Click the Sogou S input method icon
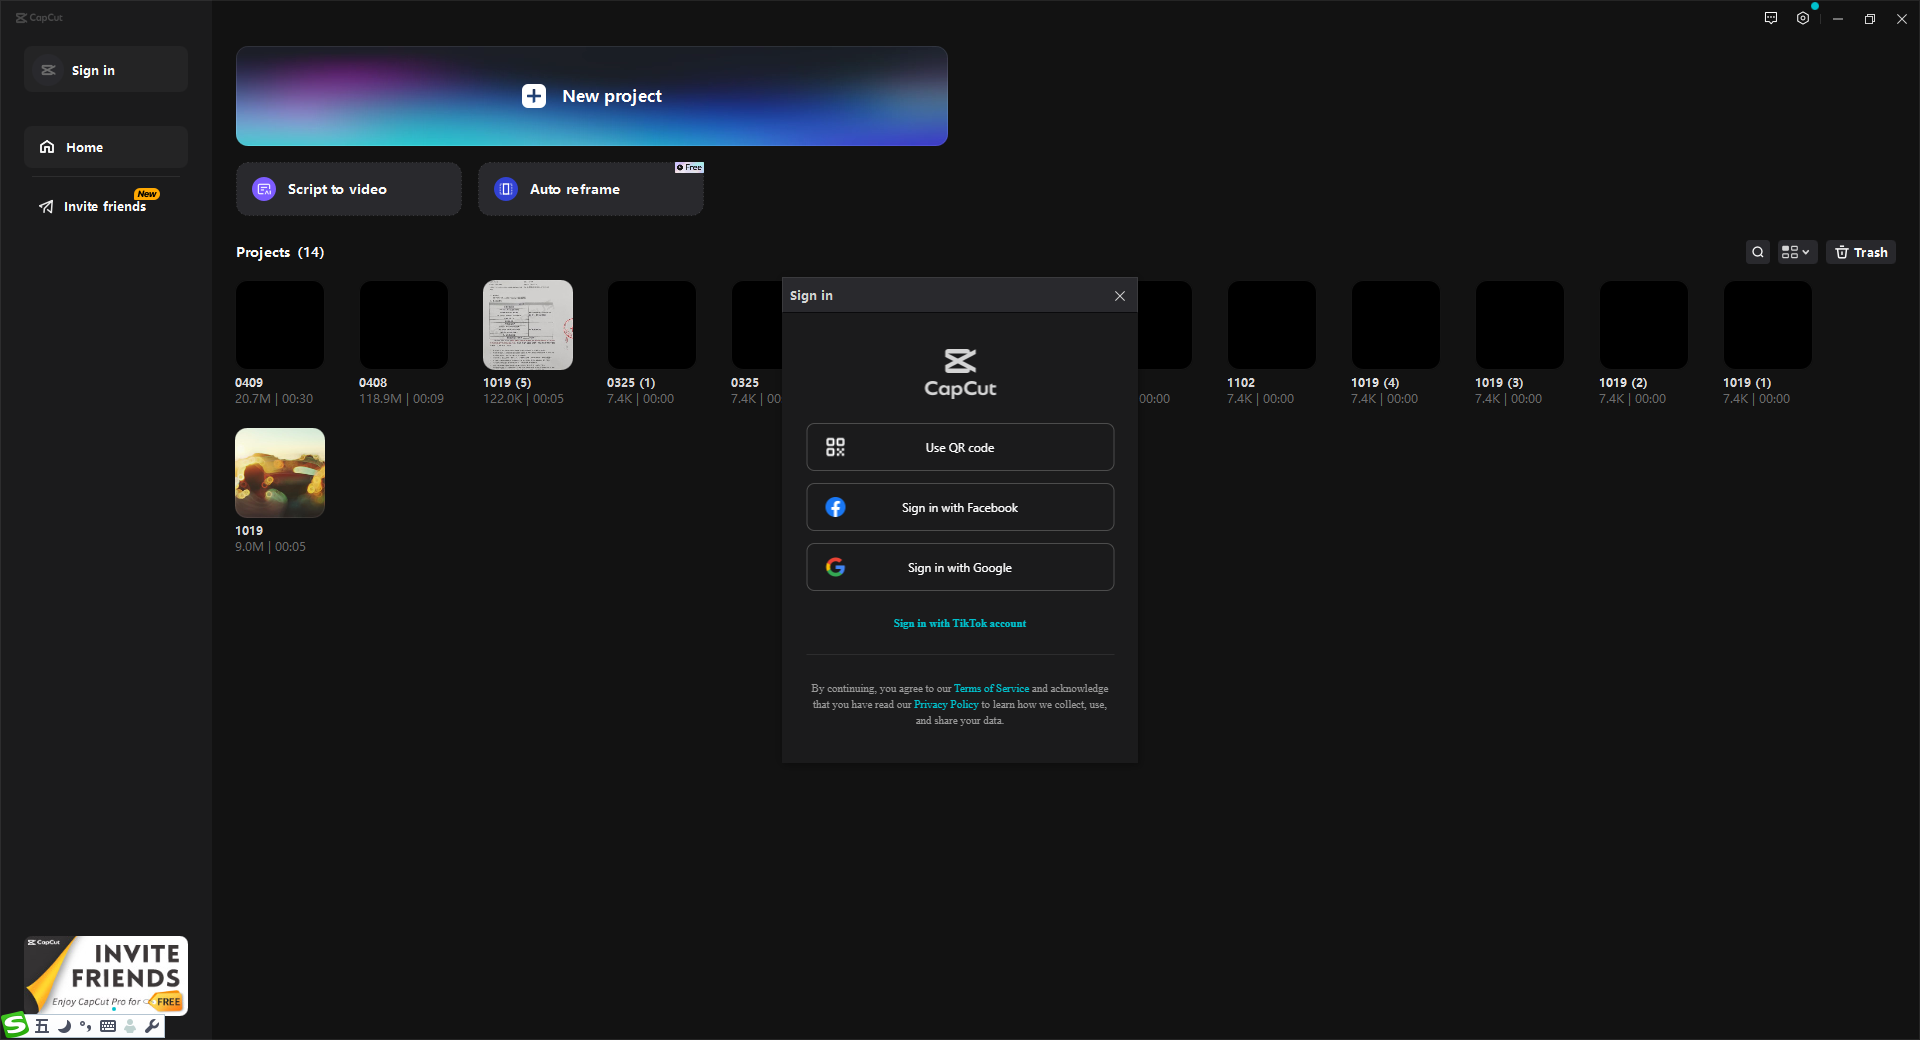This screenshot has width=1920, height=1040. pos(15,1025)
